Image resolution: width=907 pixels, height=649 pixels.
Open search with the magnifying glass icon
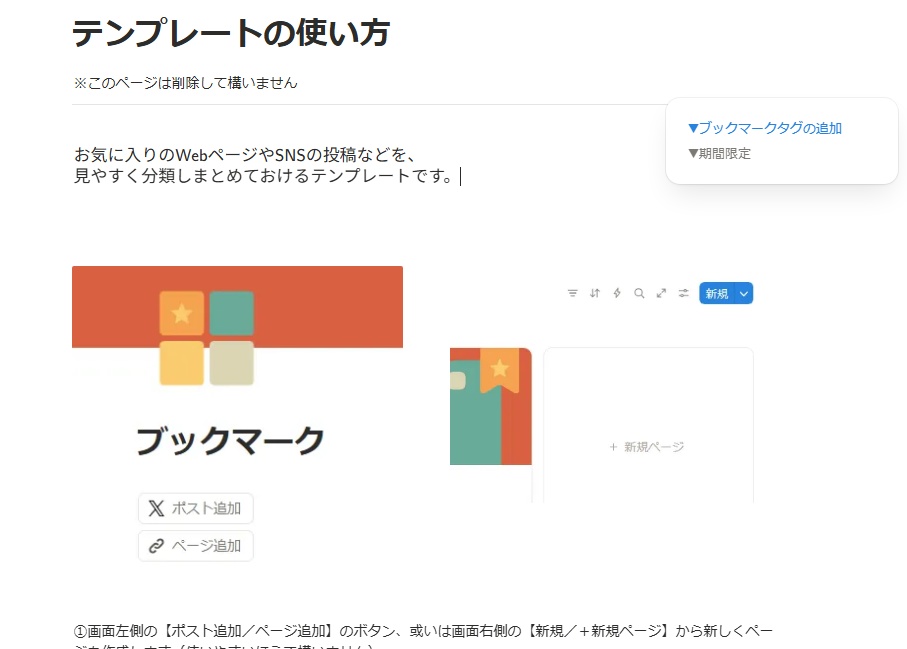[x=639, y=293]
